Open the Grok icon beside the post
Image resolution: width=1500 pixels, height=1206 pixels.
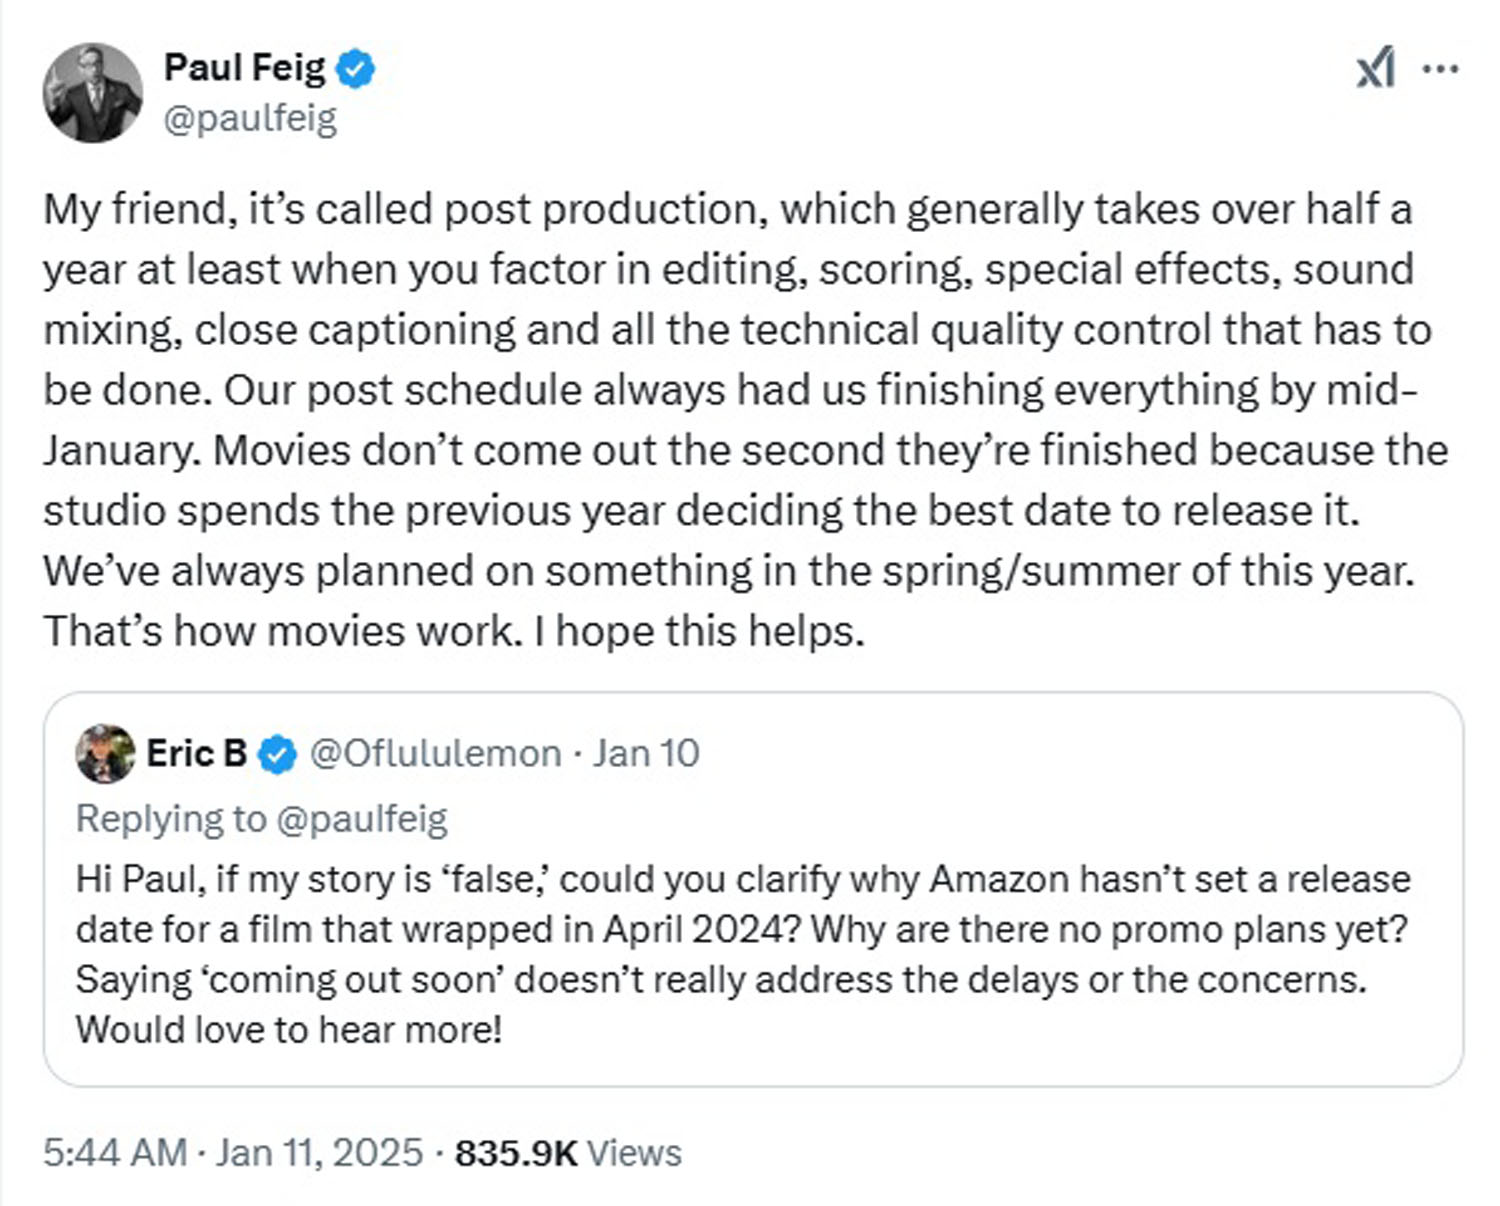[x=1375, y=69]
